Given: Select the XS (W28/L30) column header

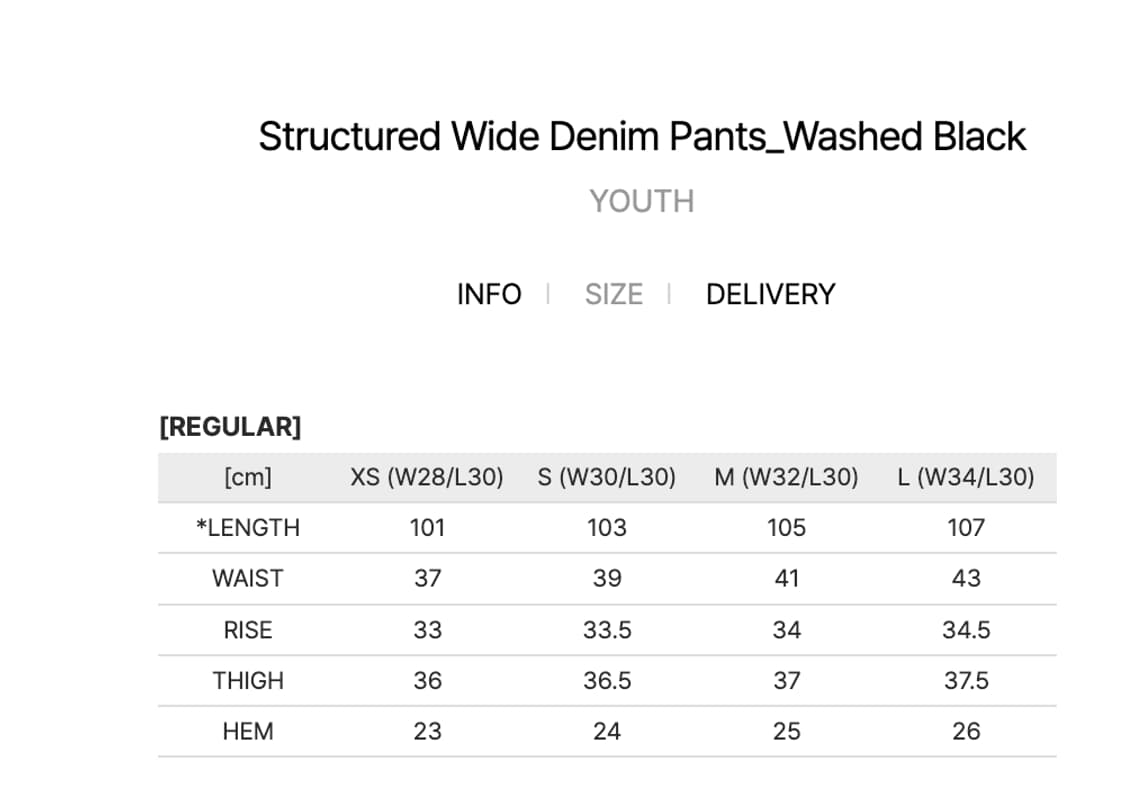Looking at the screenshot, I should 427,477.
